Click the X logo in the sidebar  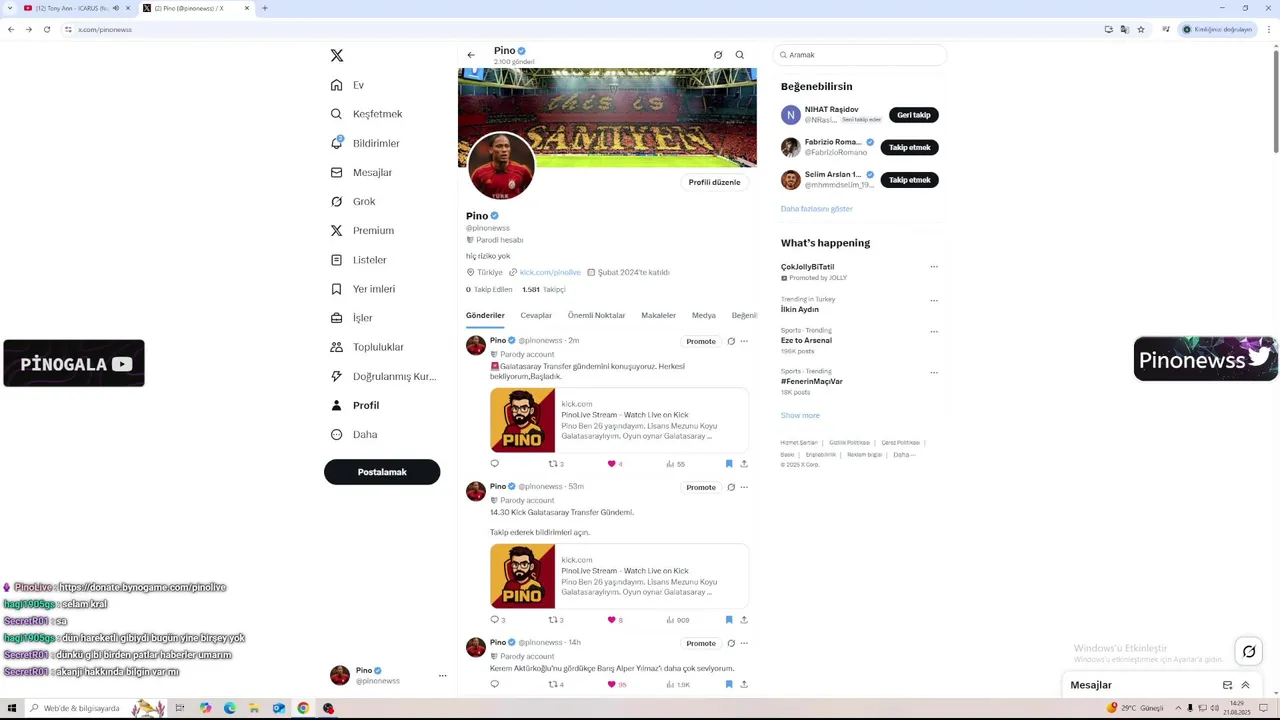pos(337,56)
